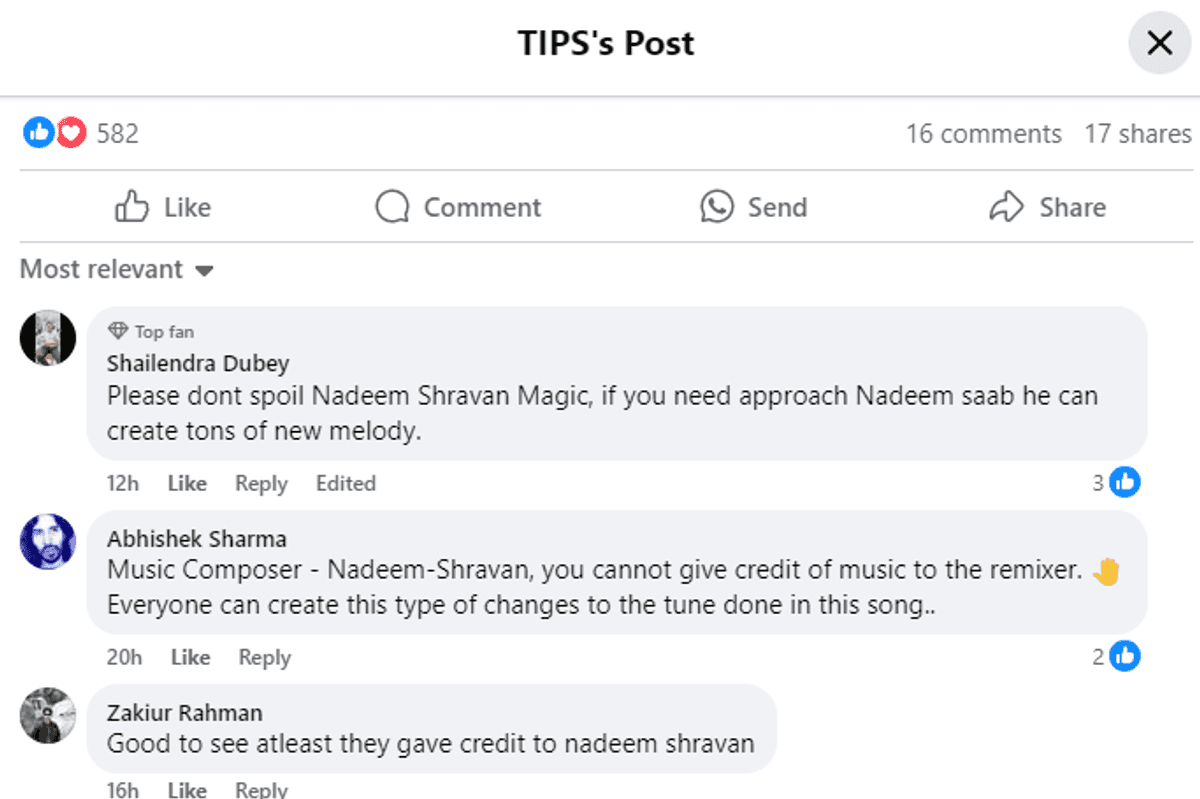Like Abhishek Sharma's comment
This screenshot has width=1200, height=799.
[x=190, y=657]
